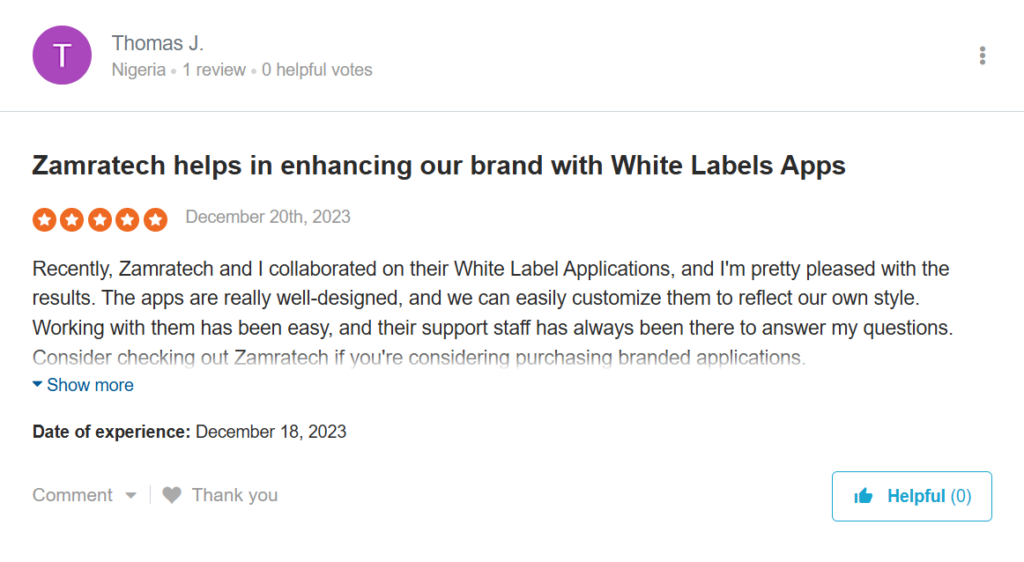Click the December 20th, 2023 review date
This screenshot has width=1024, height=562.
268,217
